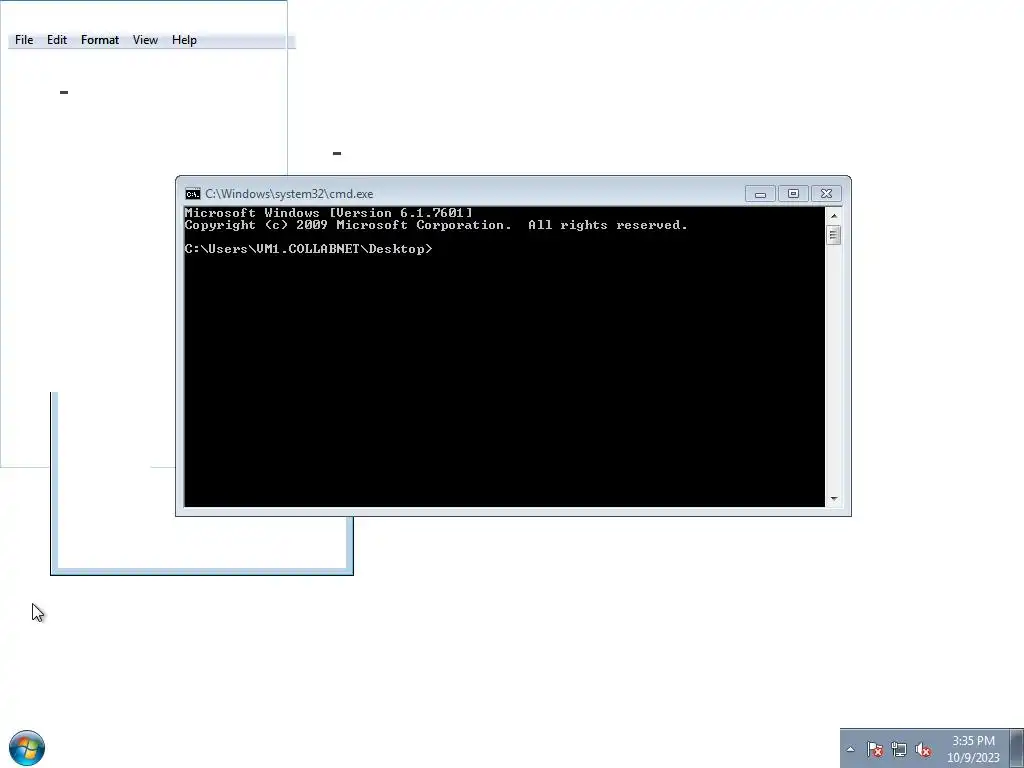Open the File menu in Notepad
1024x768 pixels.
24,40
